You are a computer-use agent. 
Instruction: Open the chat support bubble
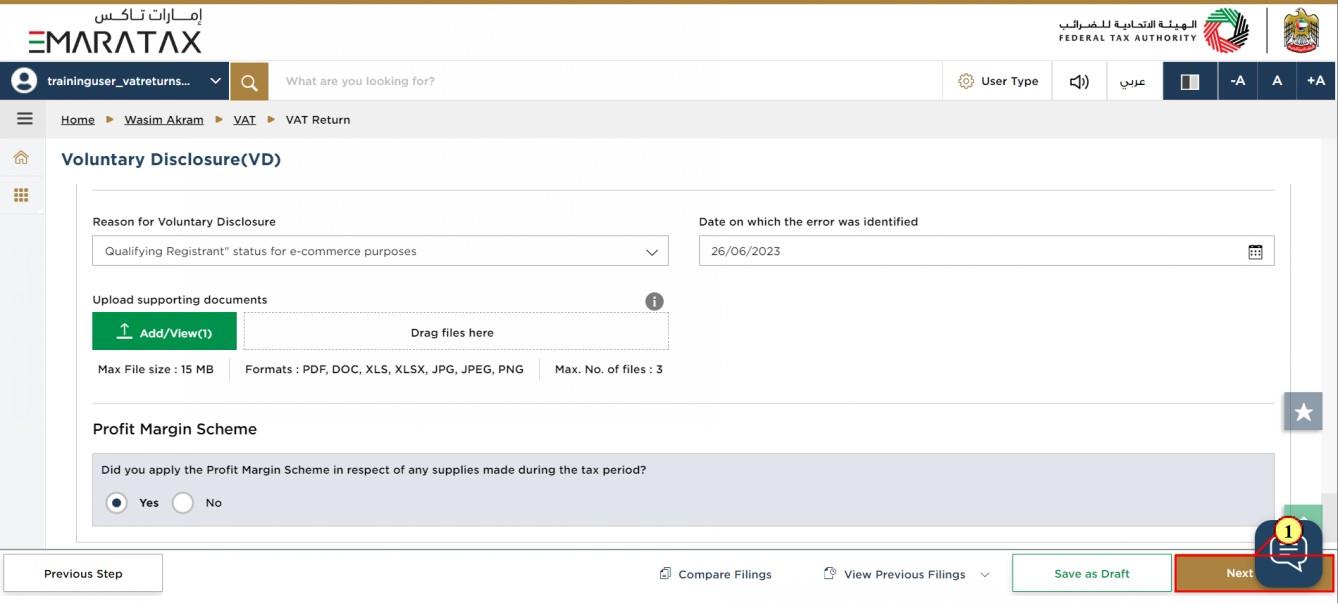point(1289,553)
